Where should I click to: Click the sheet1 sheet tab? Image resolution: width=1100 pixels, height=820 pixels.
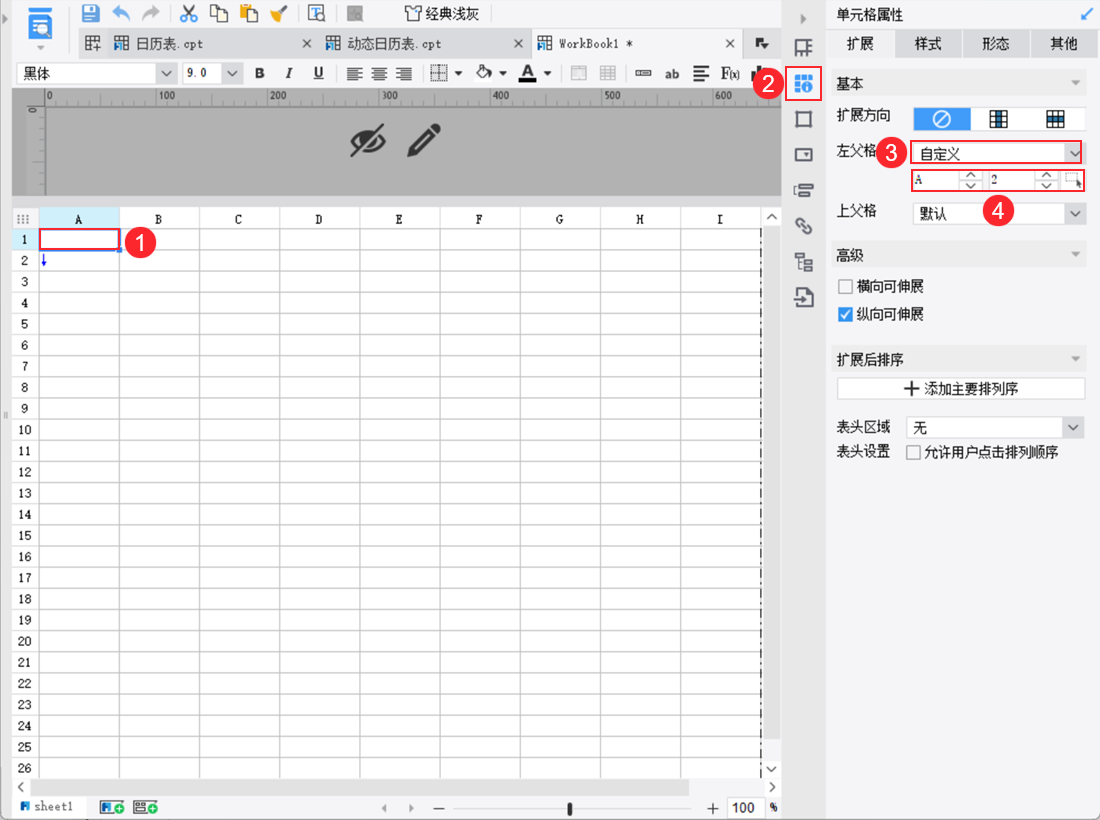click(46, 807)
